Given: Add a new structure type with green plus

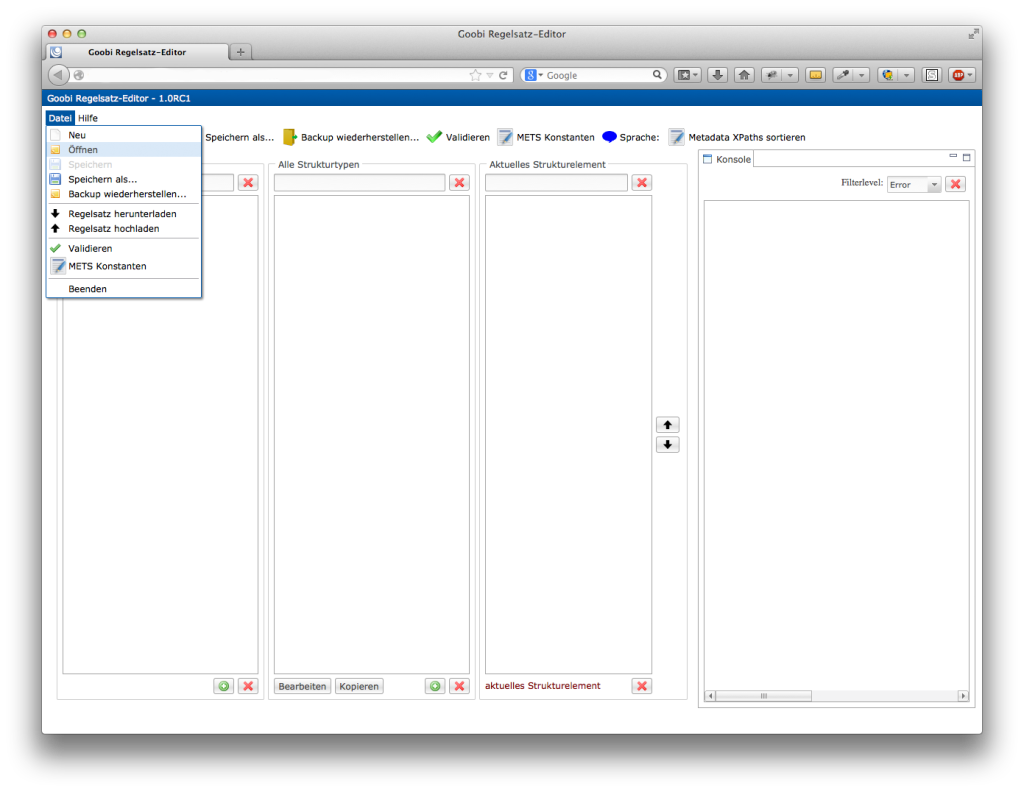Looking at the screenshot, I should tap(435, 686).
